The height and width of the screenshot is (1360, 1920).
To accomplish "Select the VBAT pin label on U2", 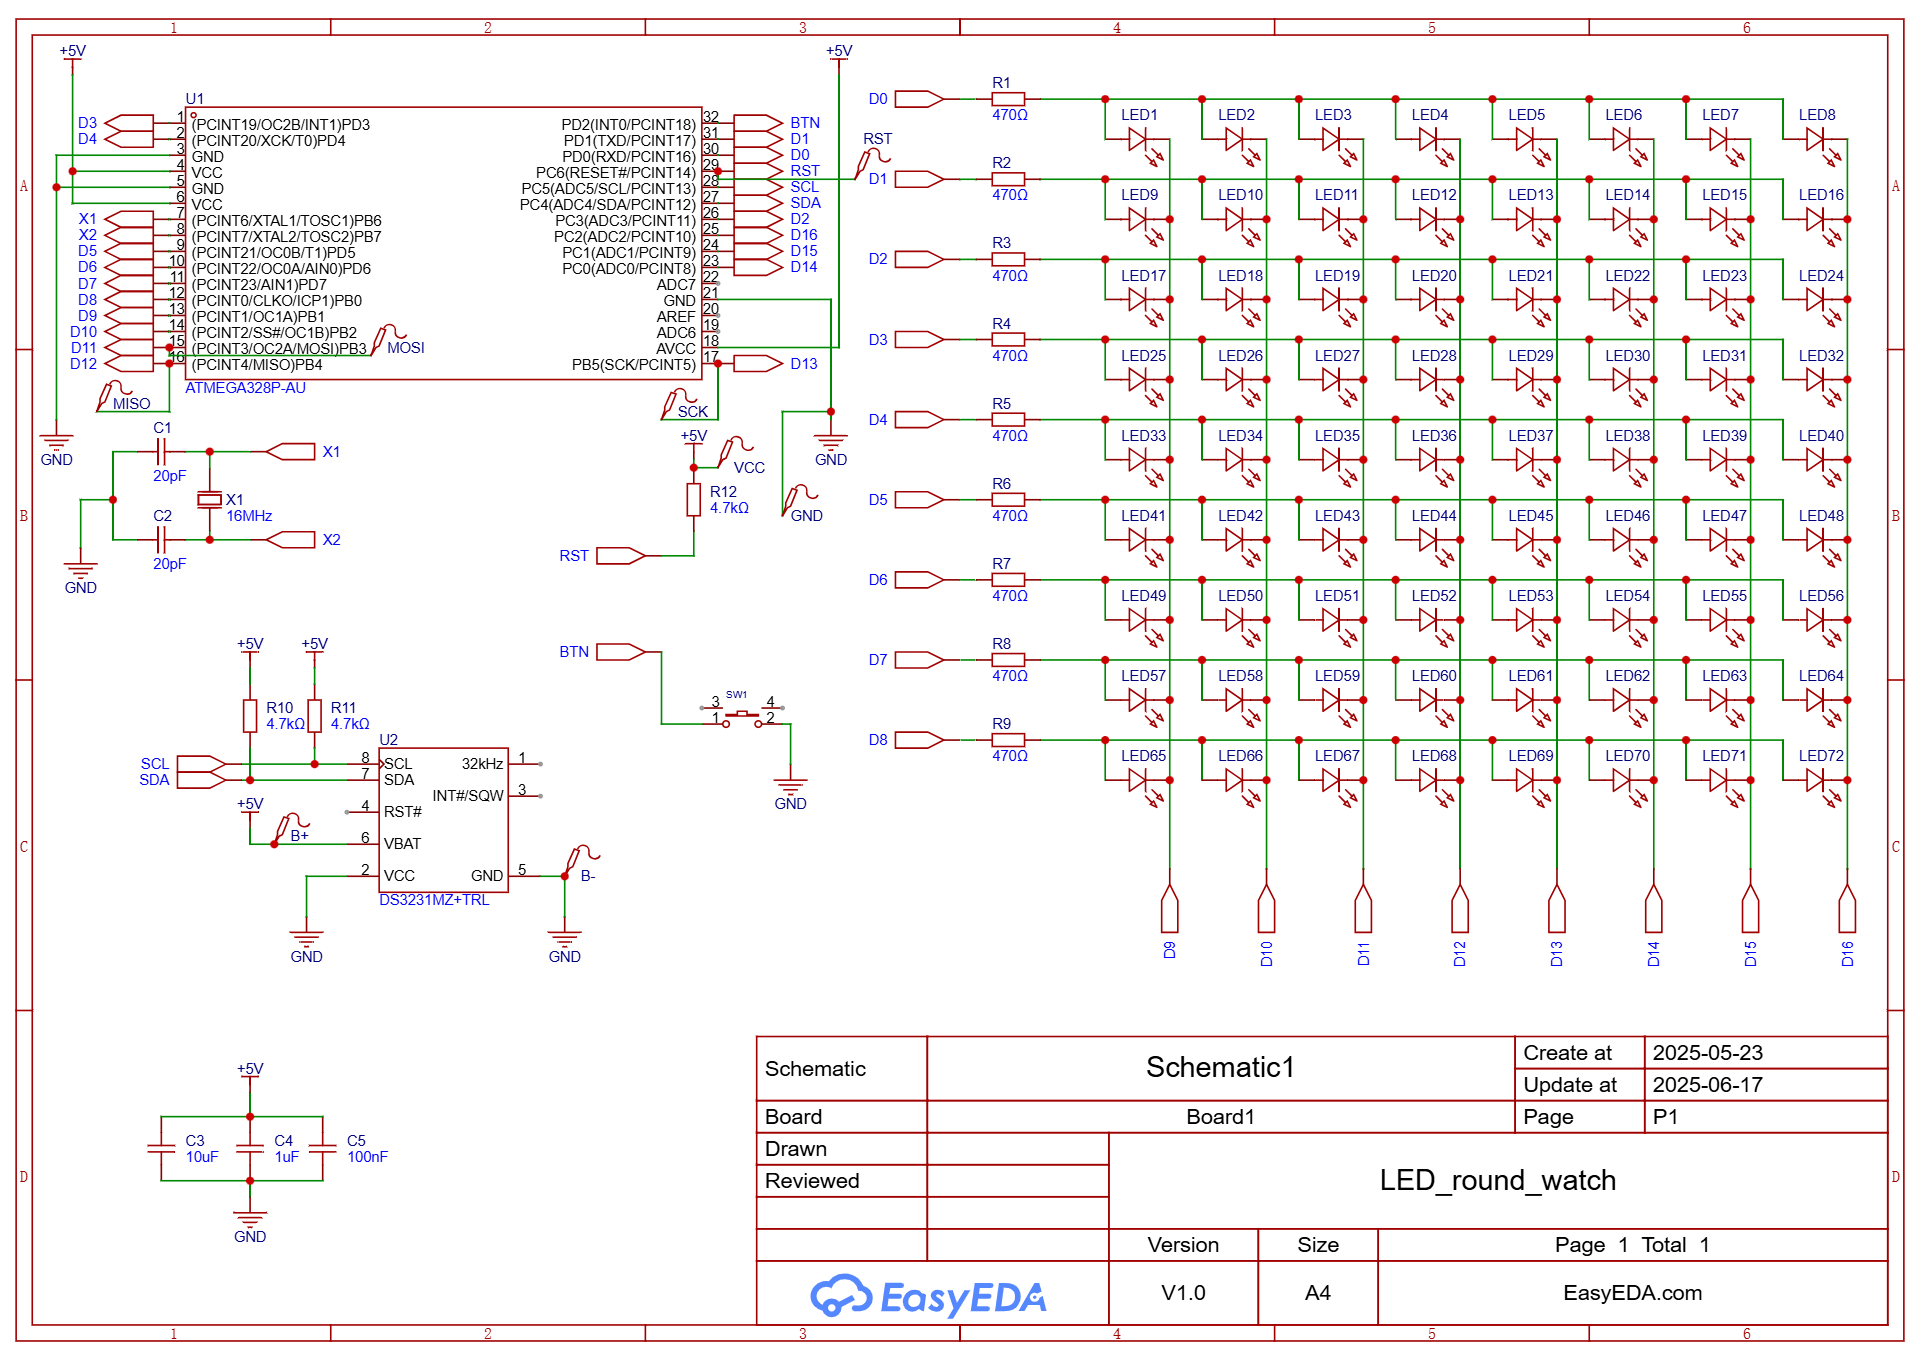I will click(402, 844).
